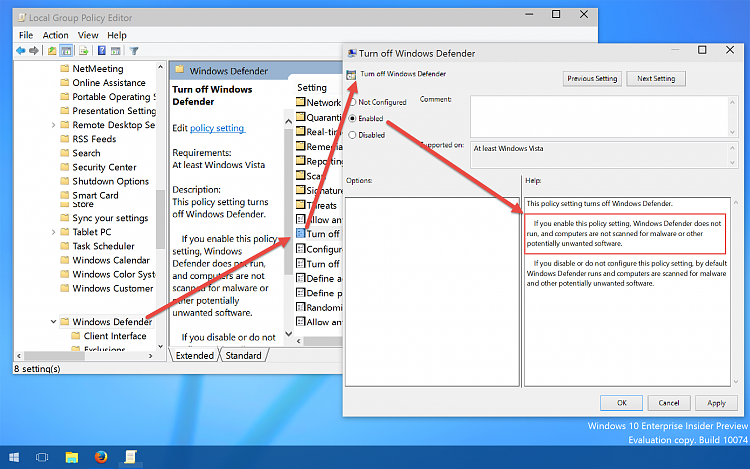Click the policy icon beside Randomi... setting
750x469 pixels.
(300, 307)
